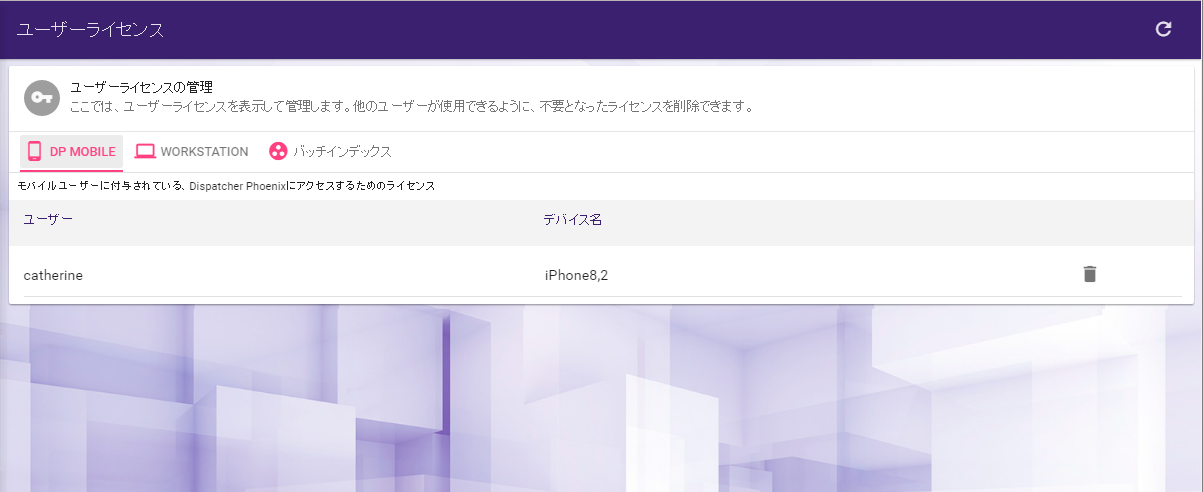Switch to the WORKSTATION tab
This screenshot has width=1203, height=492.
192,152
